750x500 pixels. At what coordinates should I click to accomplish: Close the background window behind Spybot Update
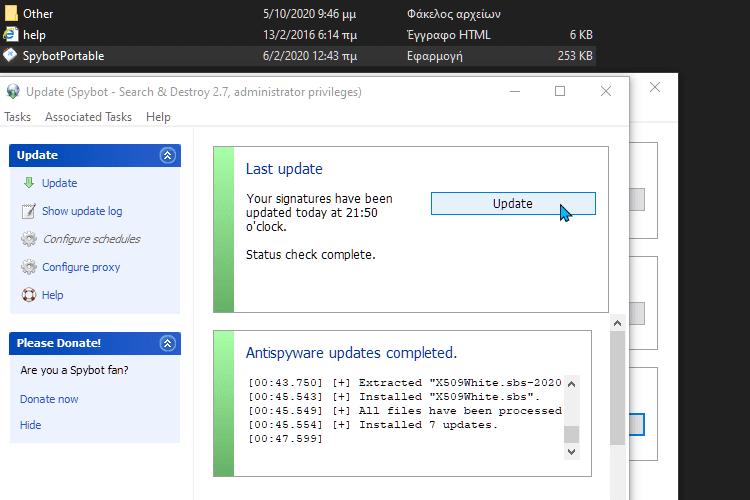655,87
